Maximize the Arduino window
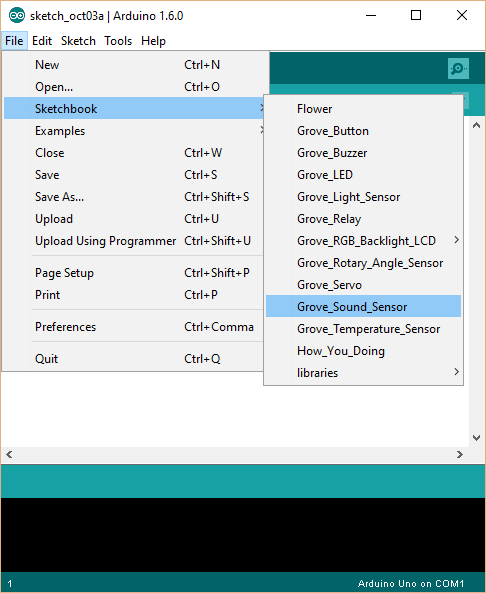Viewport: 486px width, 593px height. pyautogui.click(x=416, y=15)
